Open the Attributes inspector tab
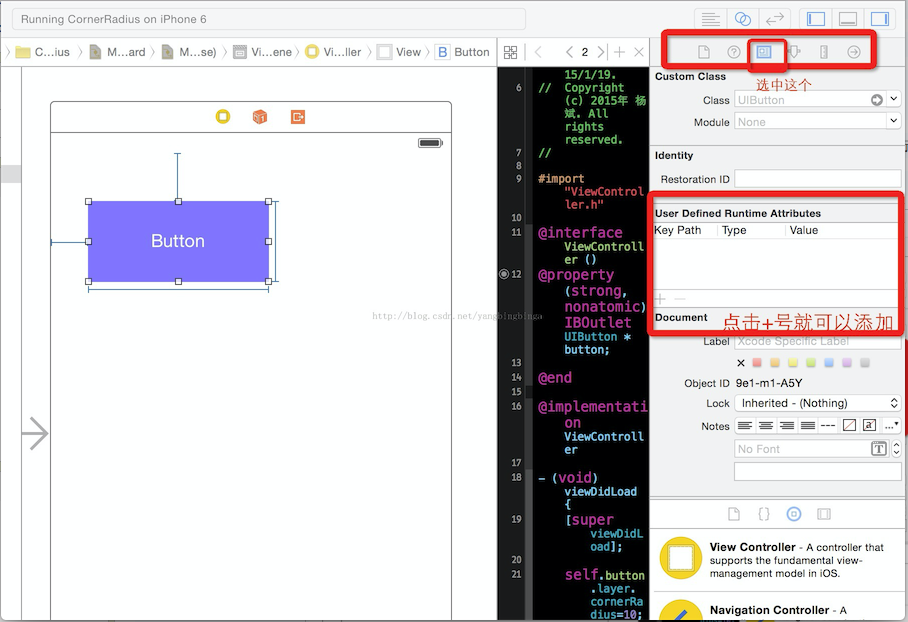 tap(794, 52)
